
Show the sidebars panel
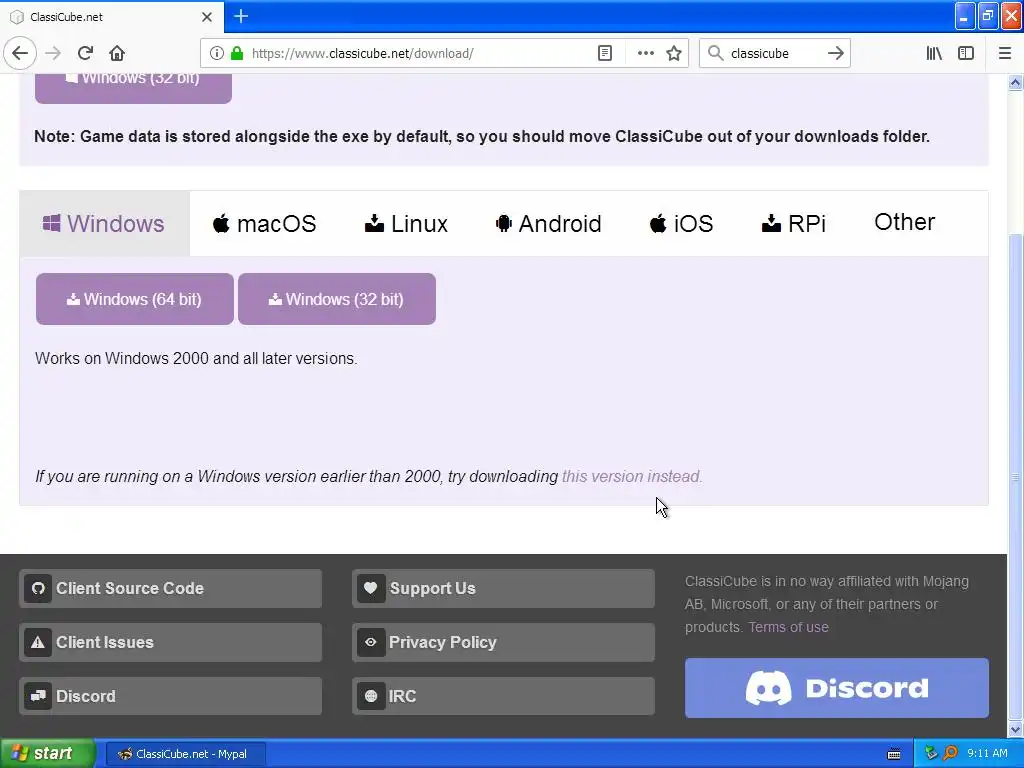pyautogui.click(x=966, y=53)
